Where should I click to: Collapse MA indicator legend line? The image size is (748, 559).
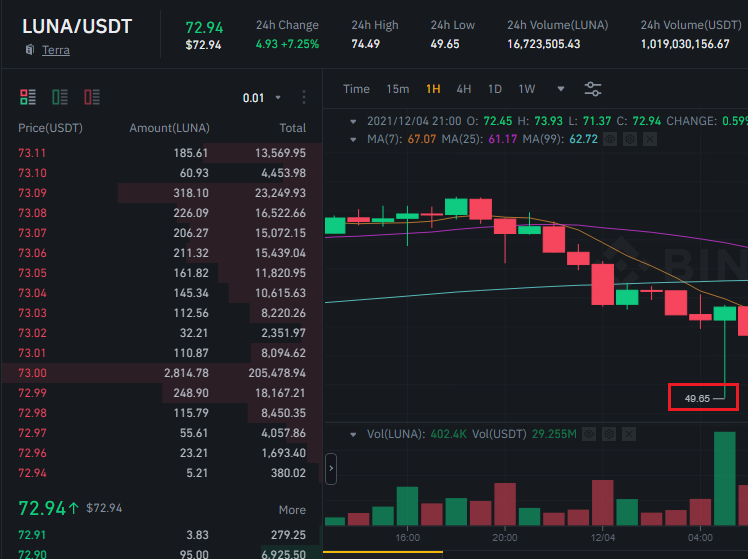353,140
